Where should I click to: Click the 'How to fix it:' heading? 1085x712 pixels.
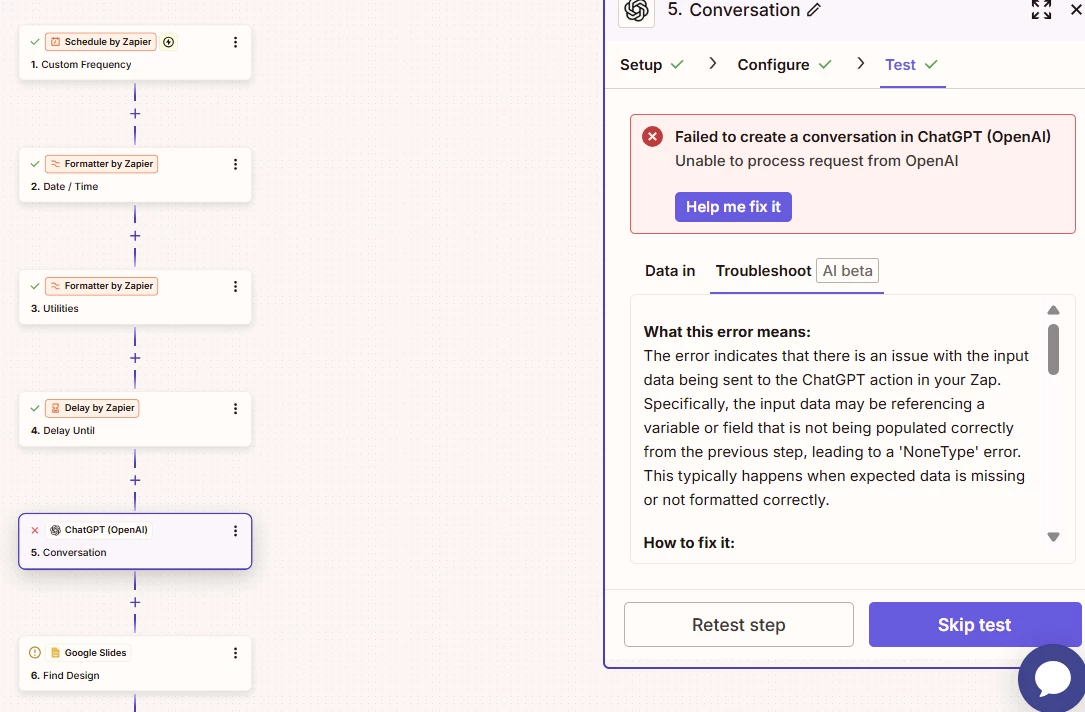[x=689, y=542]
